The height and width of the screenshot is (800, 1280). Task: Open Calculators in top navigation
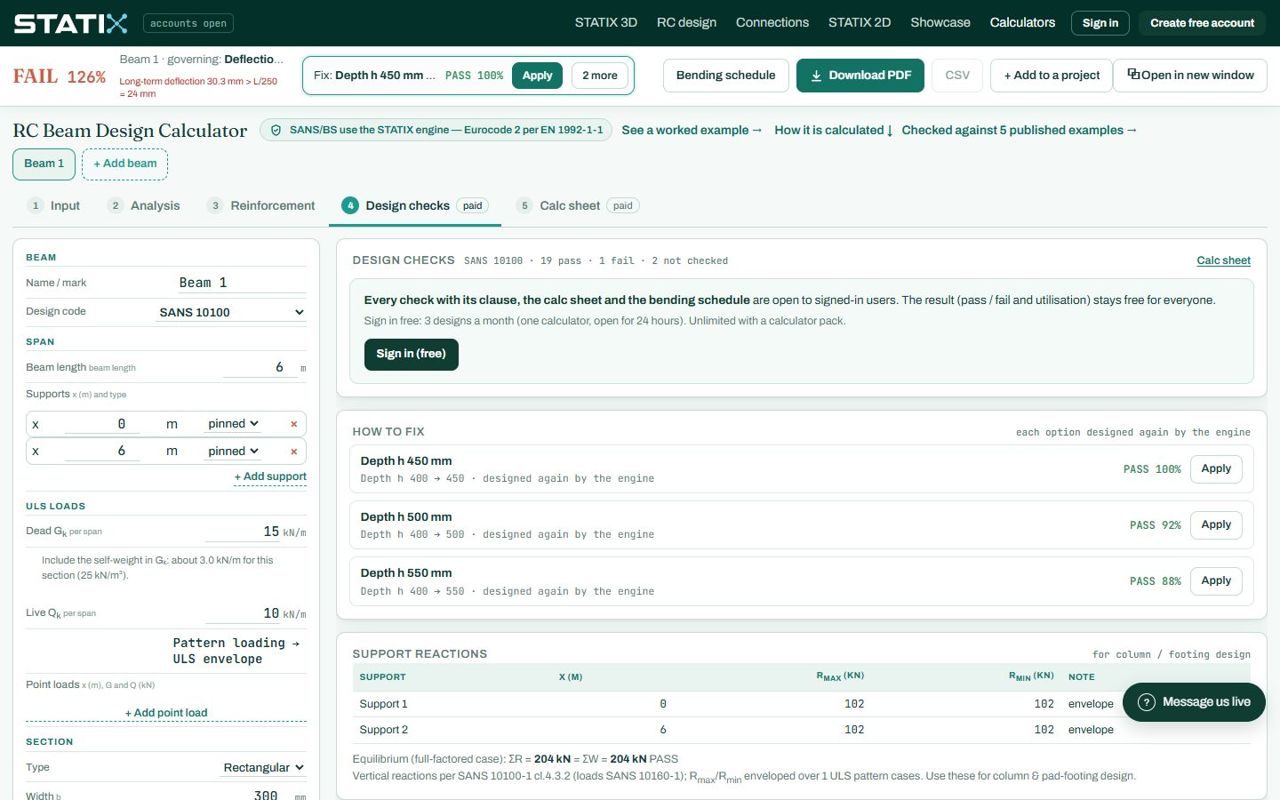coord(1022,22)
